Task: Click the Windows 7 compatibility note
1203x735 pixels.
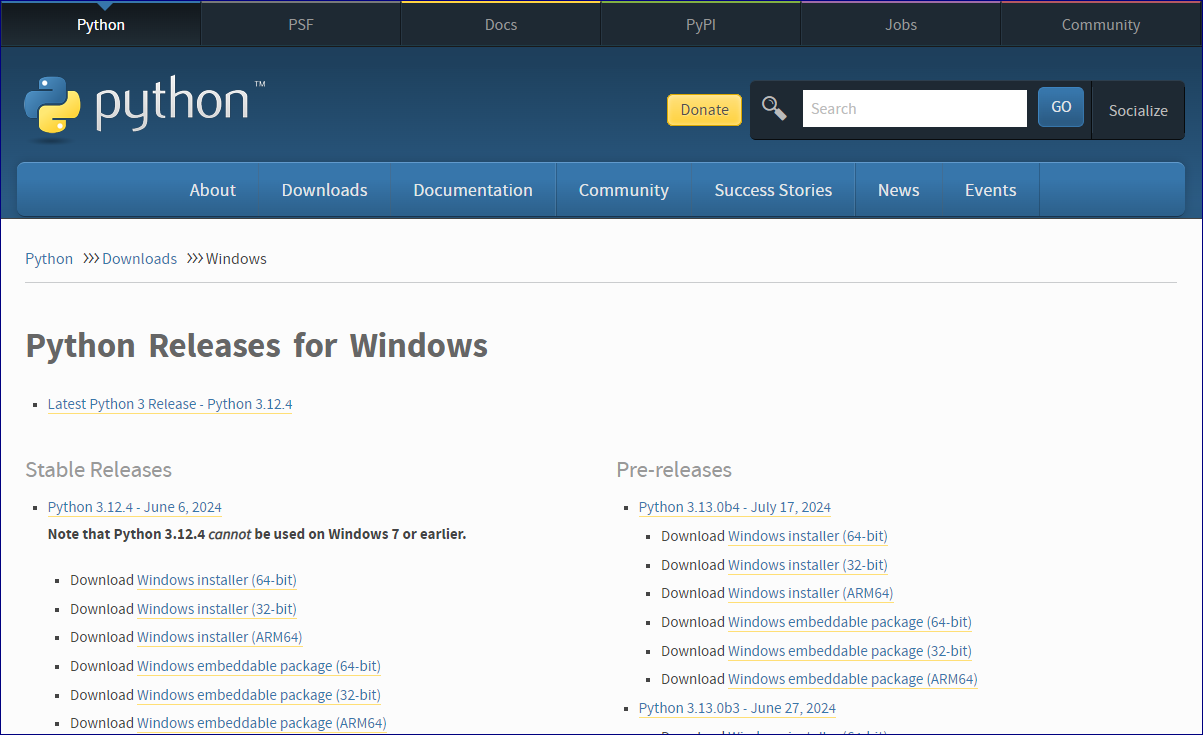Action: [257, 535]
